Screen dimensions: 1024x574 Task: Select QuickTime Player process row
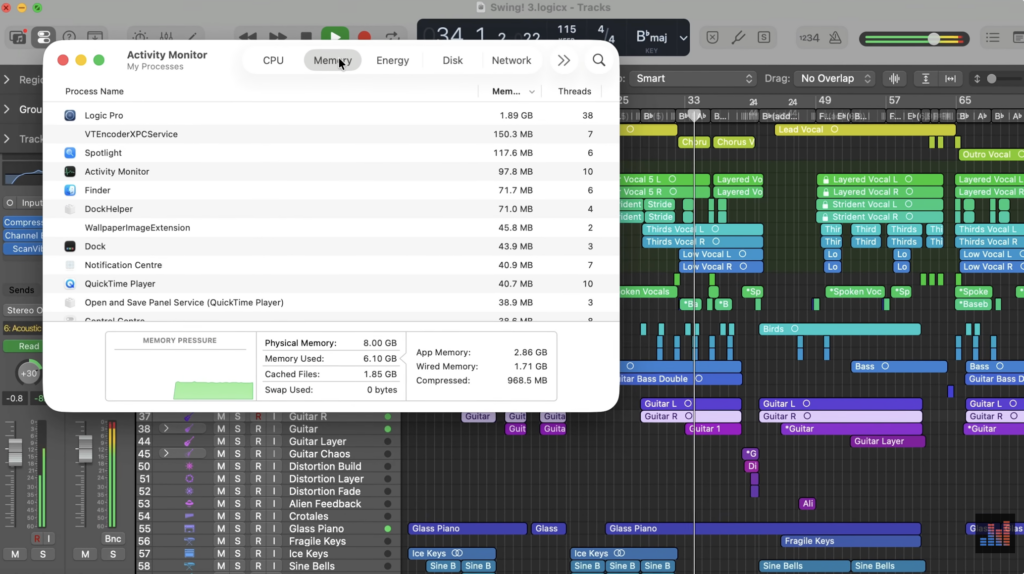(331, 284)
